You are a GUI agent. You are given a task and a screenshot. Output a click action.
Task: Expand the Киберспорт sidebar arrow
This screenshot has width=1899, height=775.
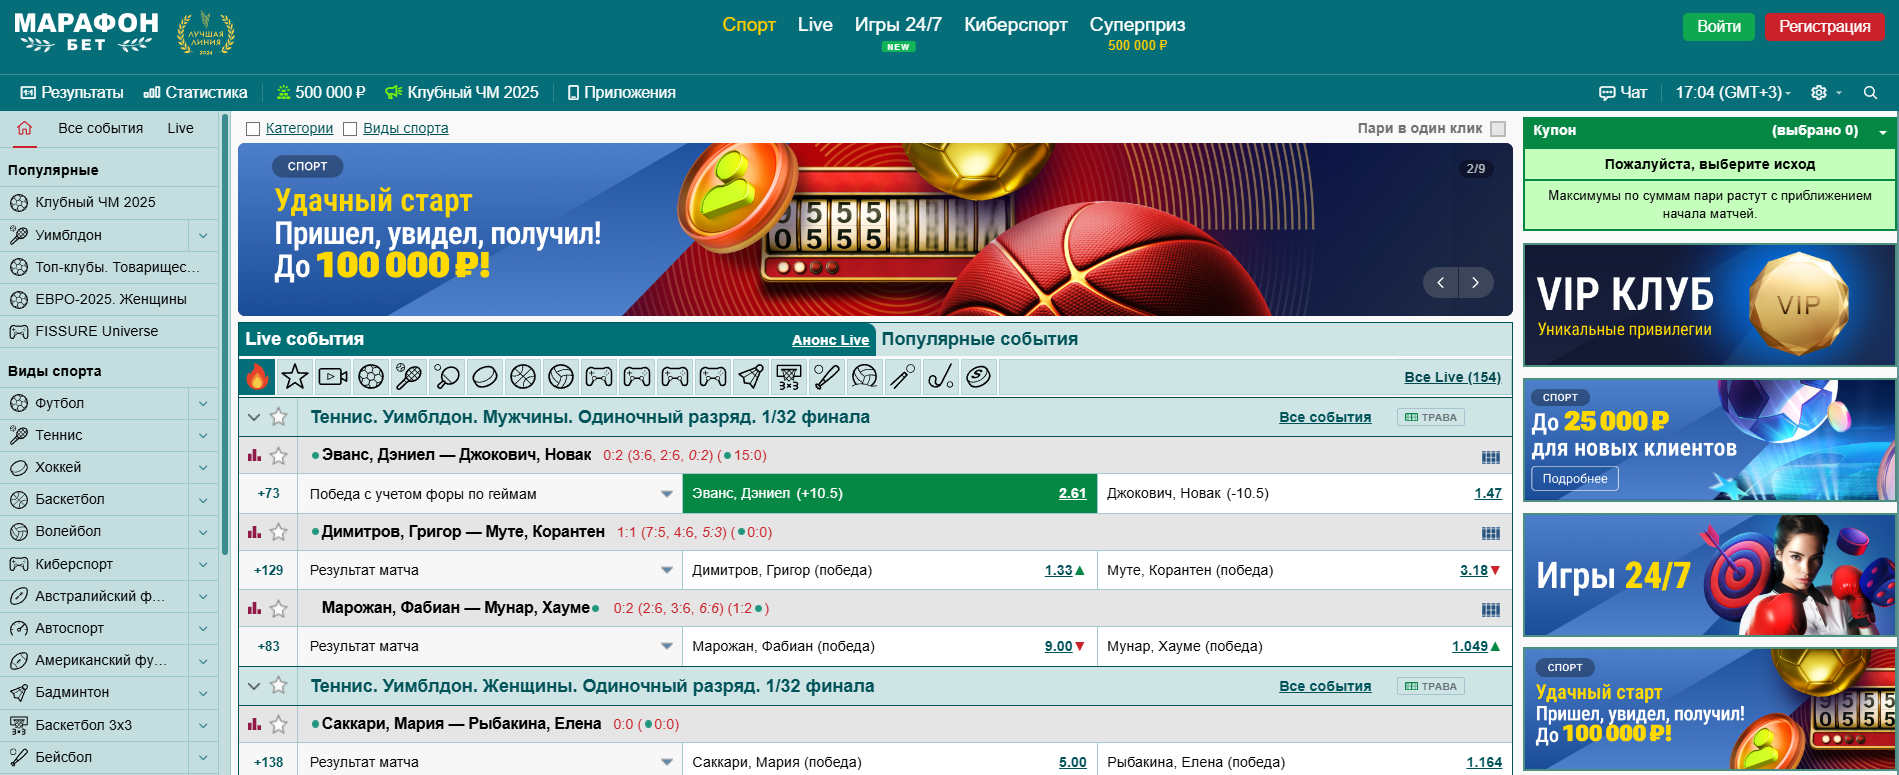click(x=203, y=564)
